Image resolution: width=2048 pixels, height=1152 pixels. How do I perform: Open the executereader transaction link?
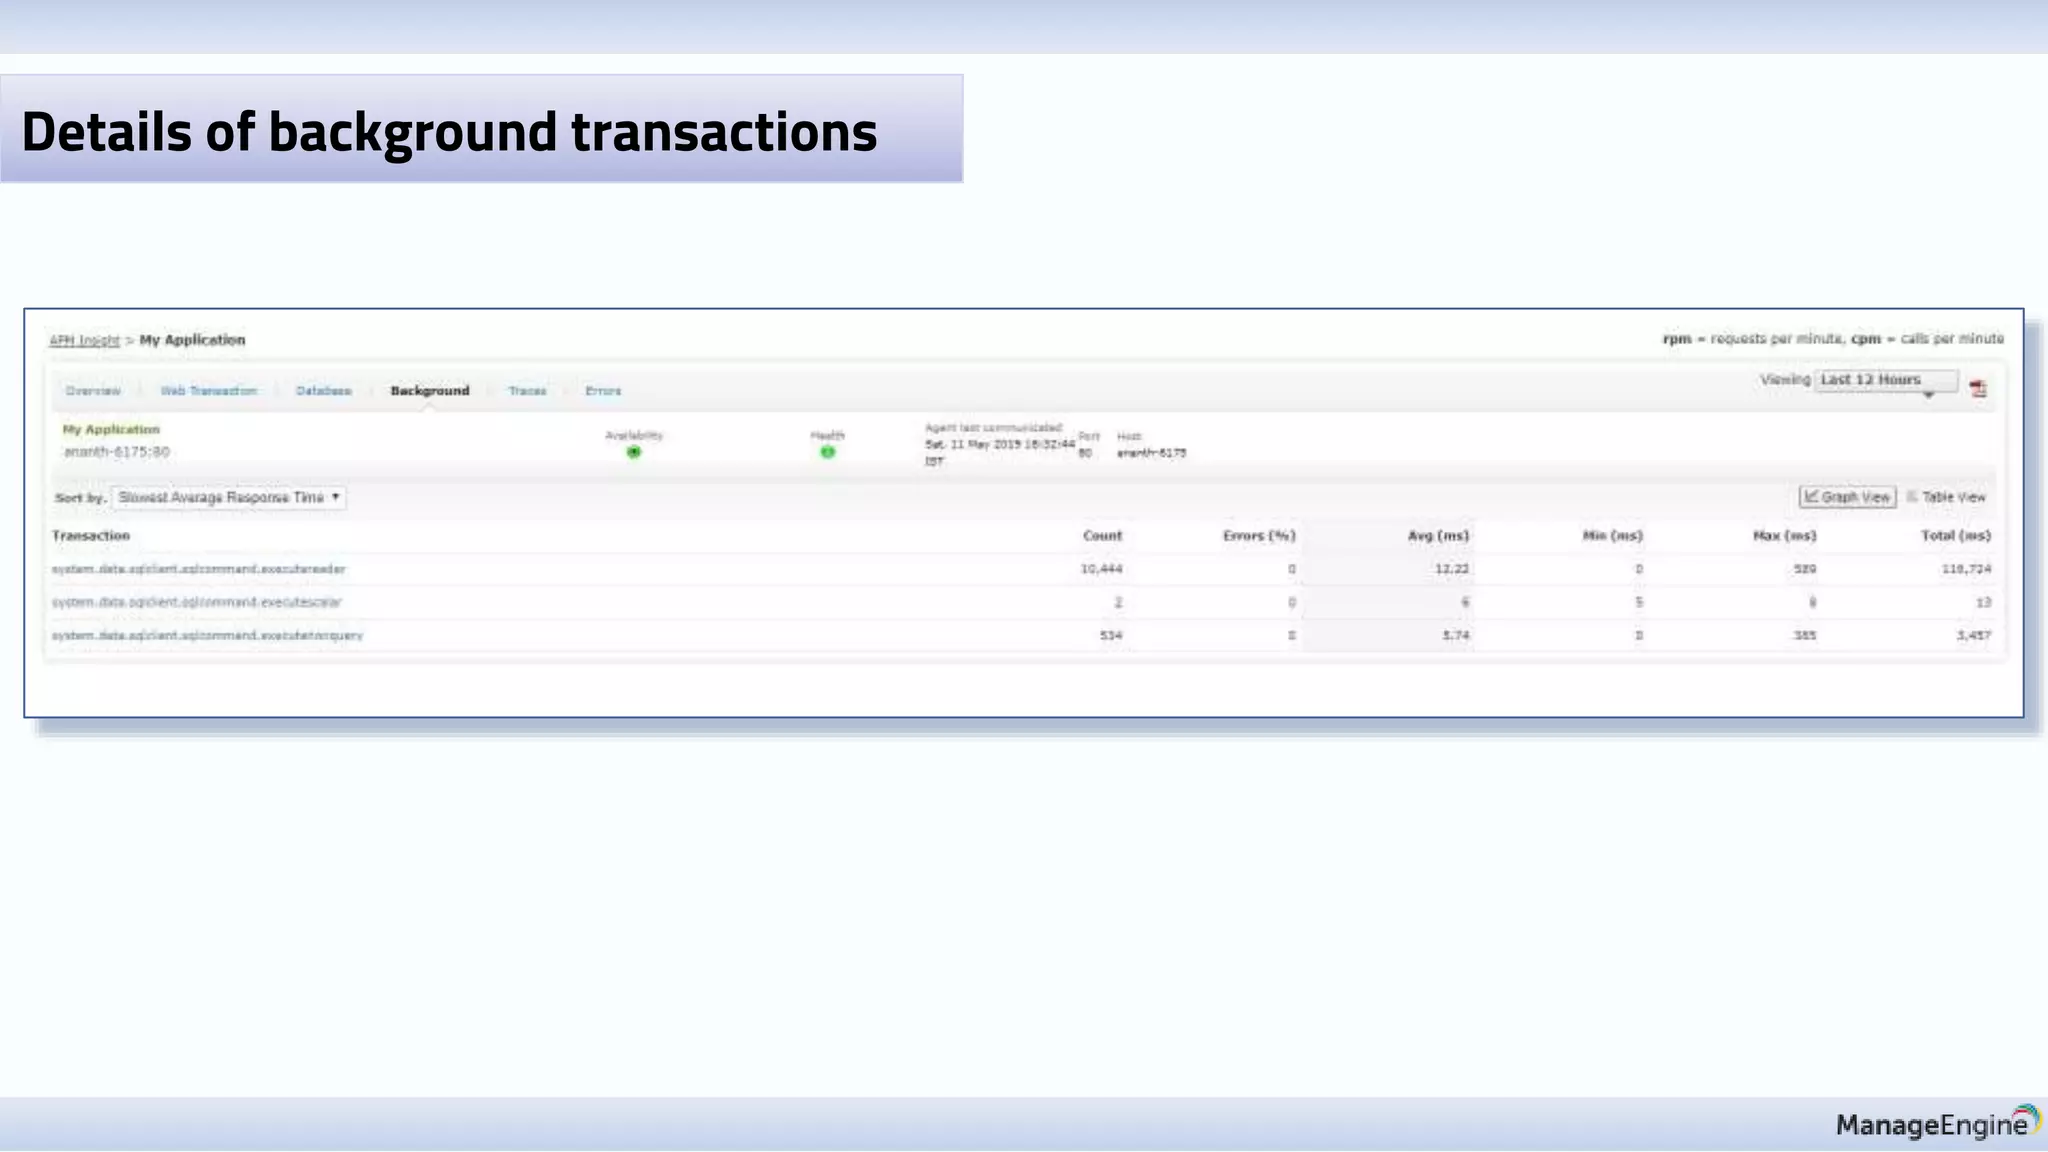click(199, 569)
